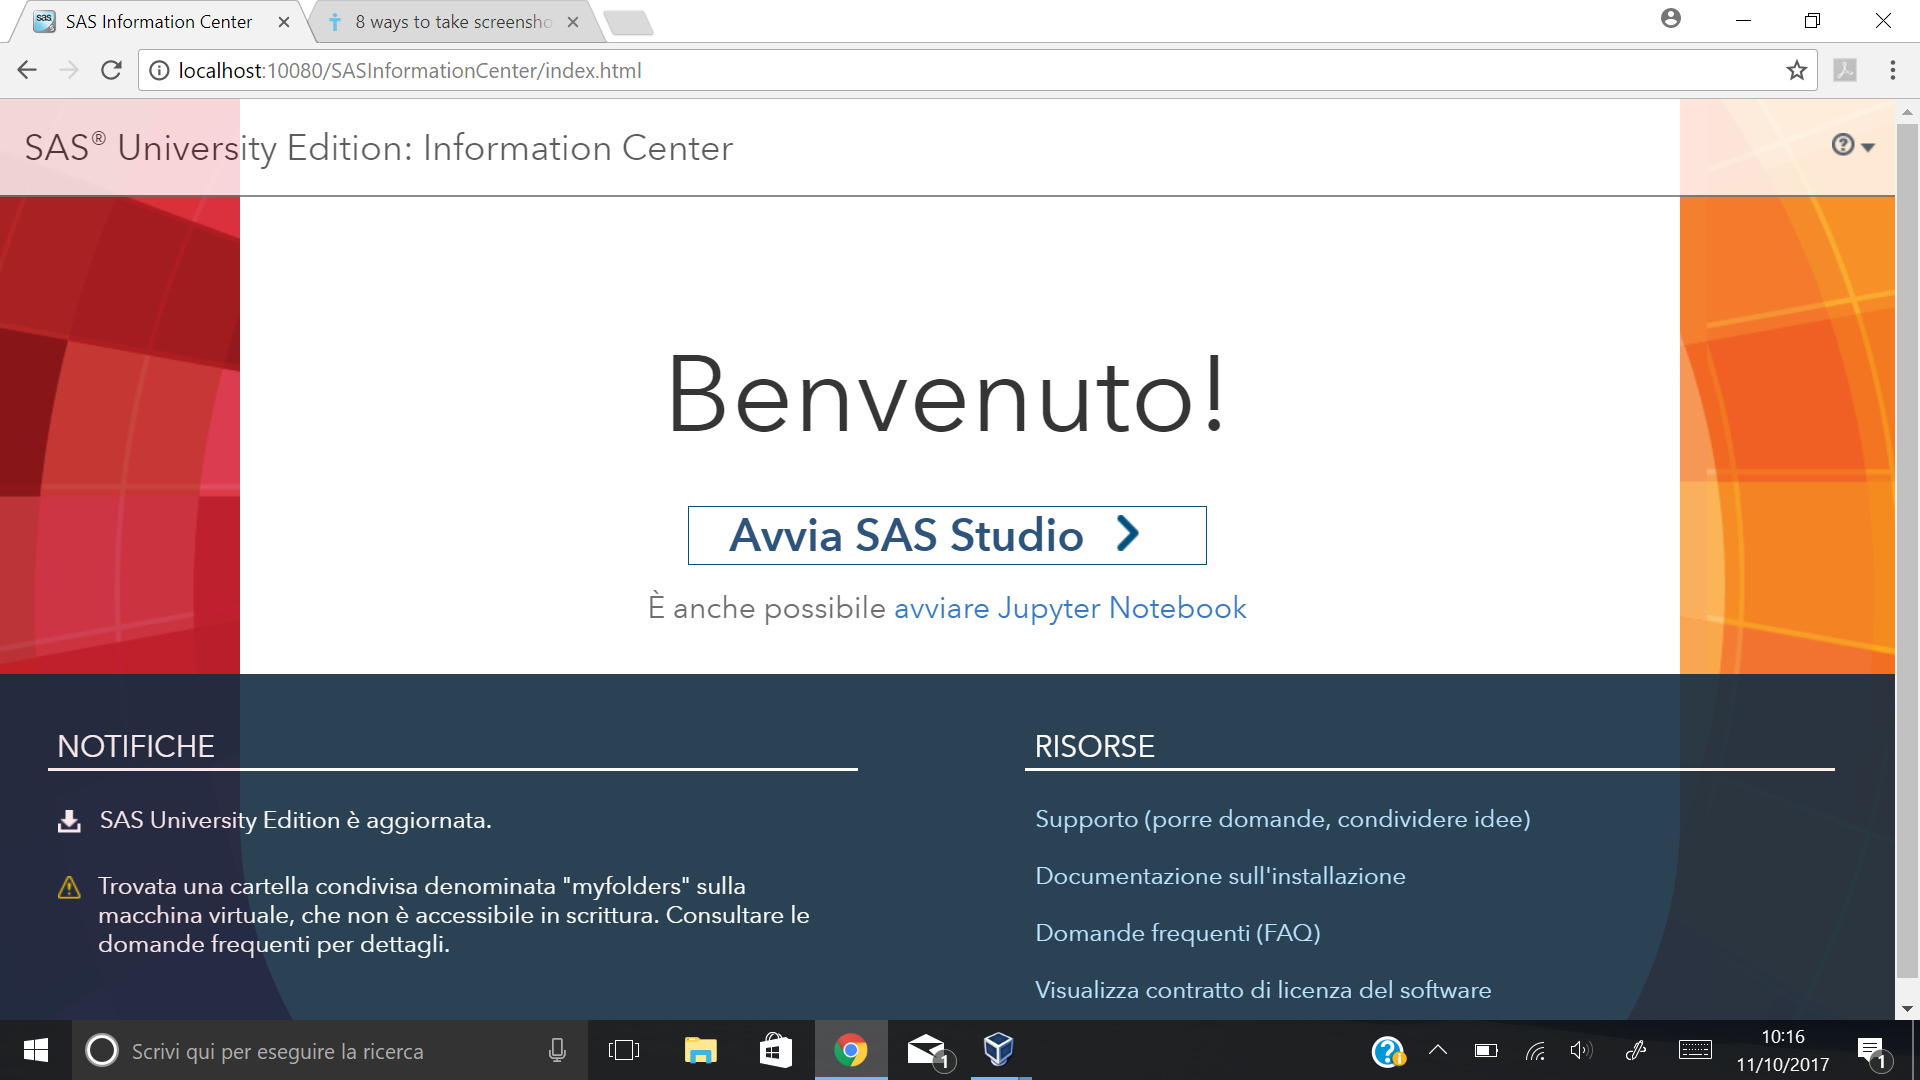Open File Explorer from the taskbar
This screenshot has height=1080, width=1920.
pos(700,1050)
